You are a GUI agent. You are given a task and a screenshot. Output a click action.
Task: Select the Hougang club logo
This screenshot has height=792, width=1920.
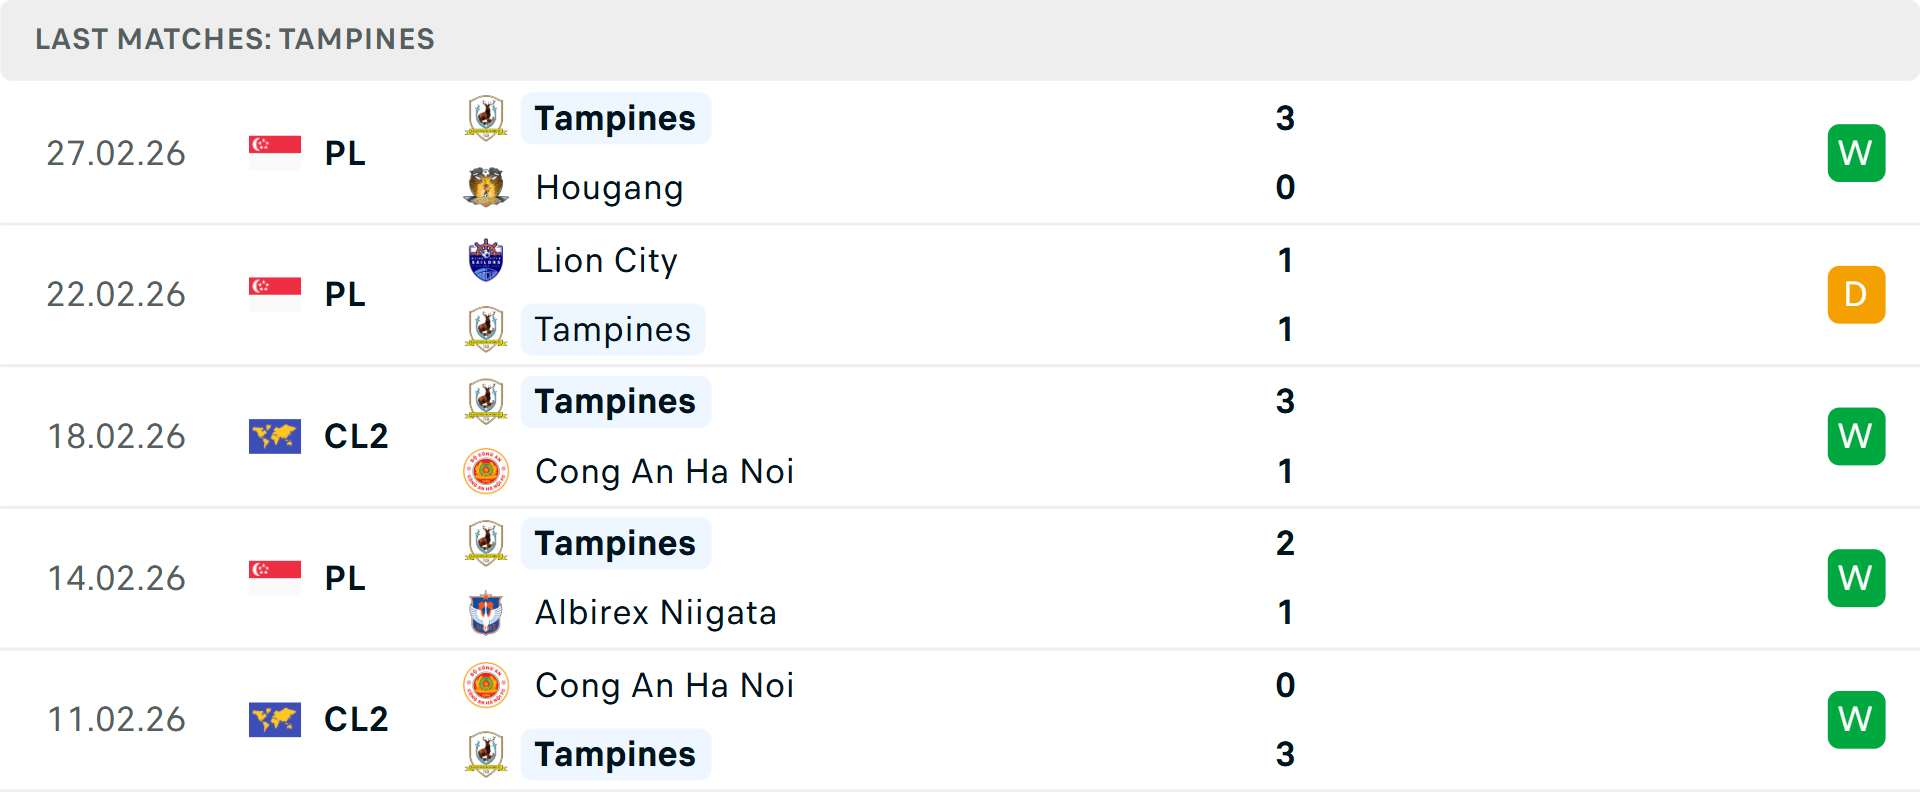click(486, 187)
